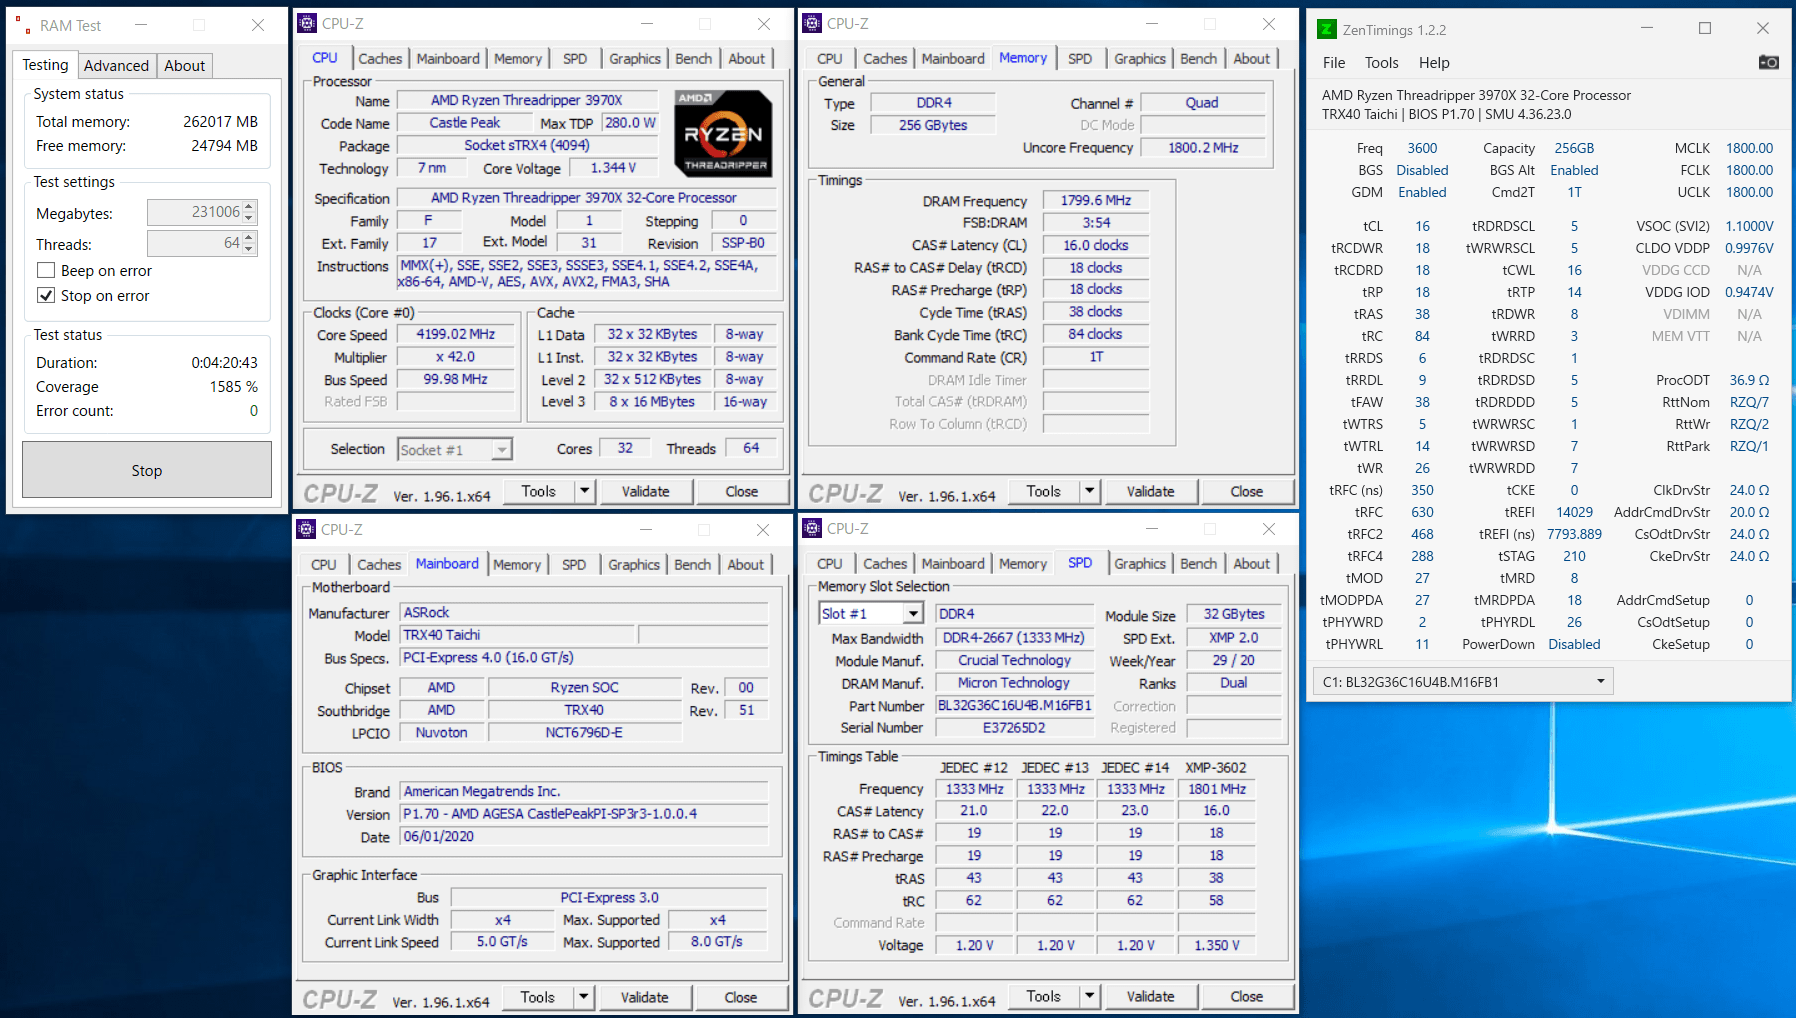Select the Testing tab in RAM Test
Image resolution: width=1796 pixels, height=1018 pixels.
[45, 65]
